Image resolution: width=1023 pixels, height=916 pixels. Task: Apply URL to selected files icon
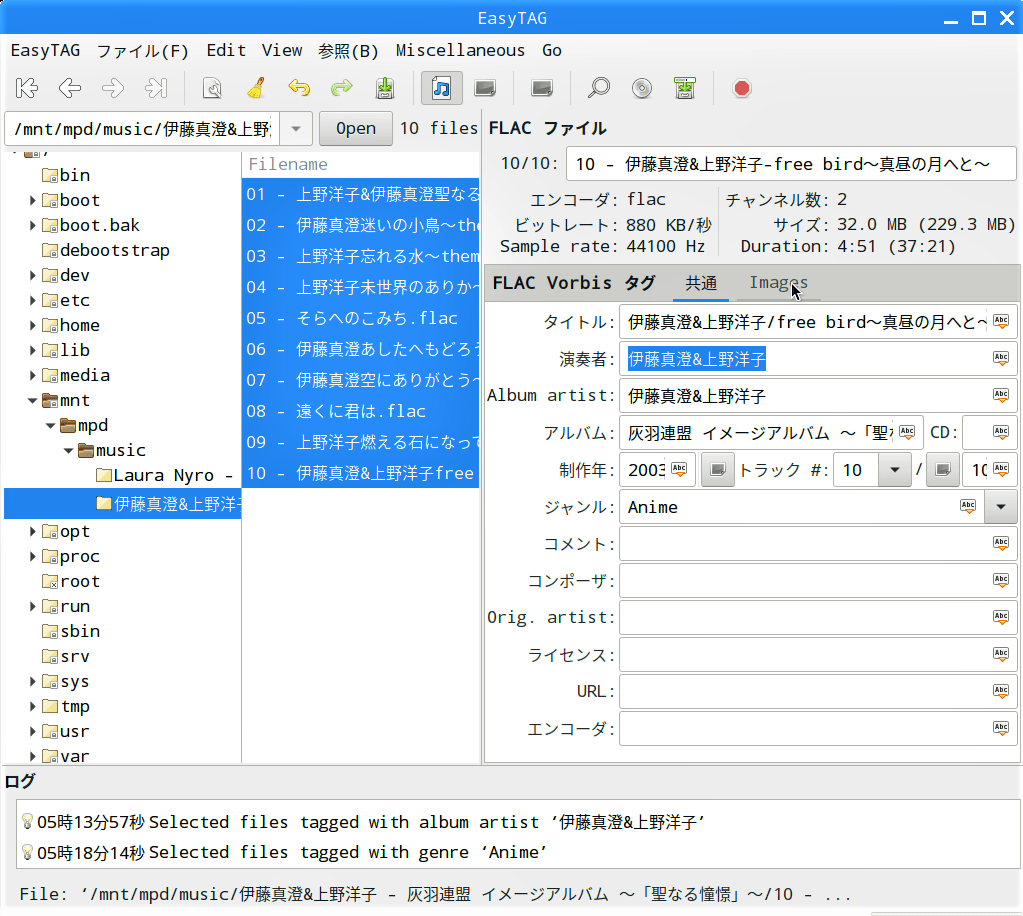tap(1001, 691)
